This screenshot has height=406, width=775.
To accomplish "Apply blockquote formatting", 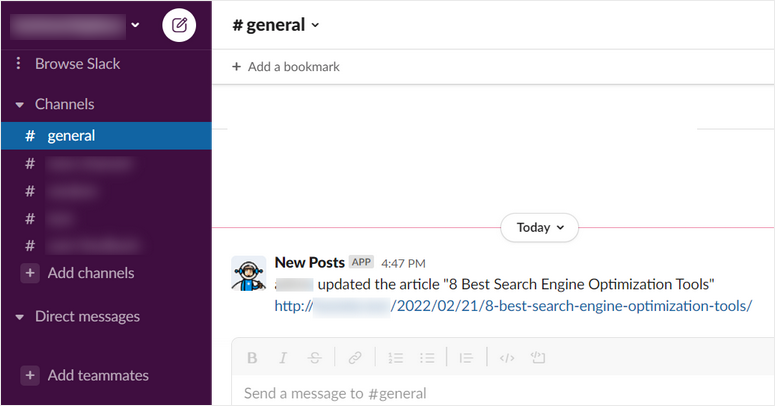I will 466,357.
